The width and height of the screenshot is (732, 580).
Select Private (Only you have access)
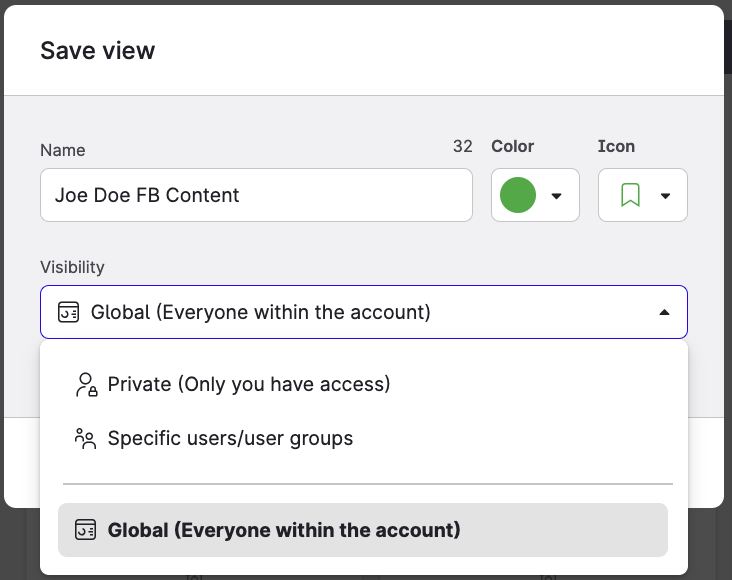click(248, 384)
